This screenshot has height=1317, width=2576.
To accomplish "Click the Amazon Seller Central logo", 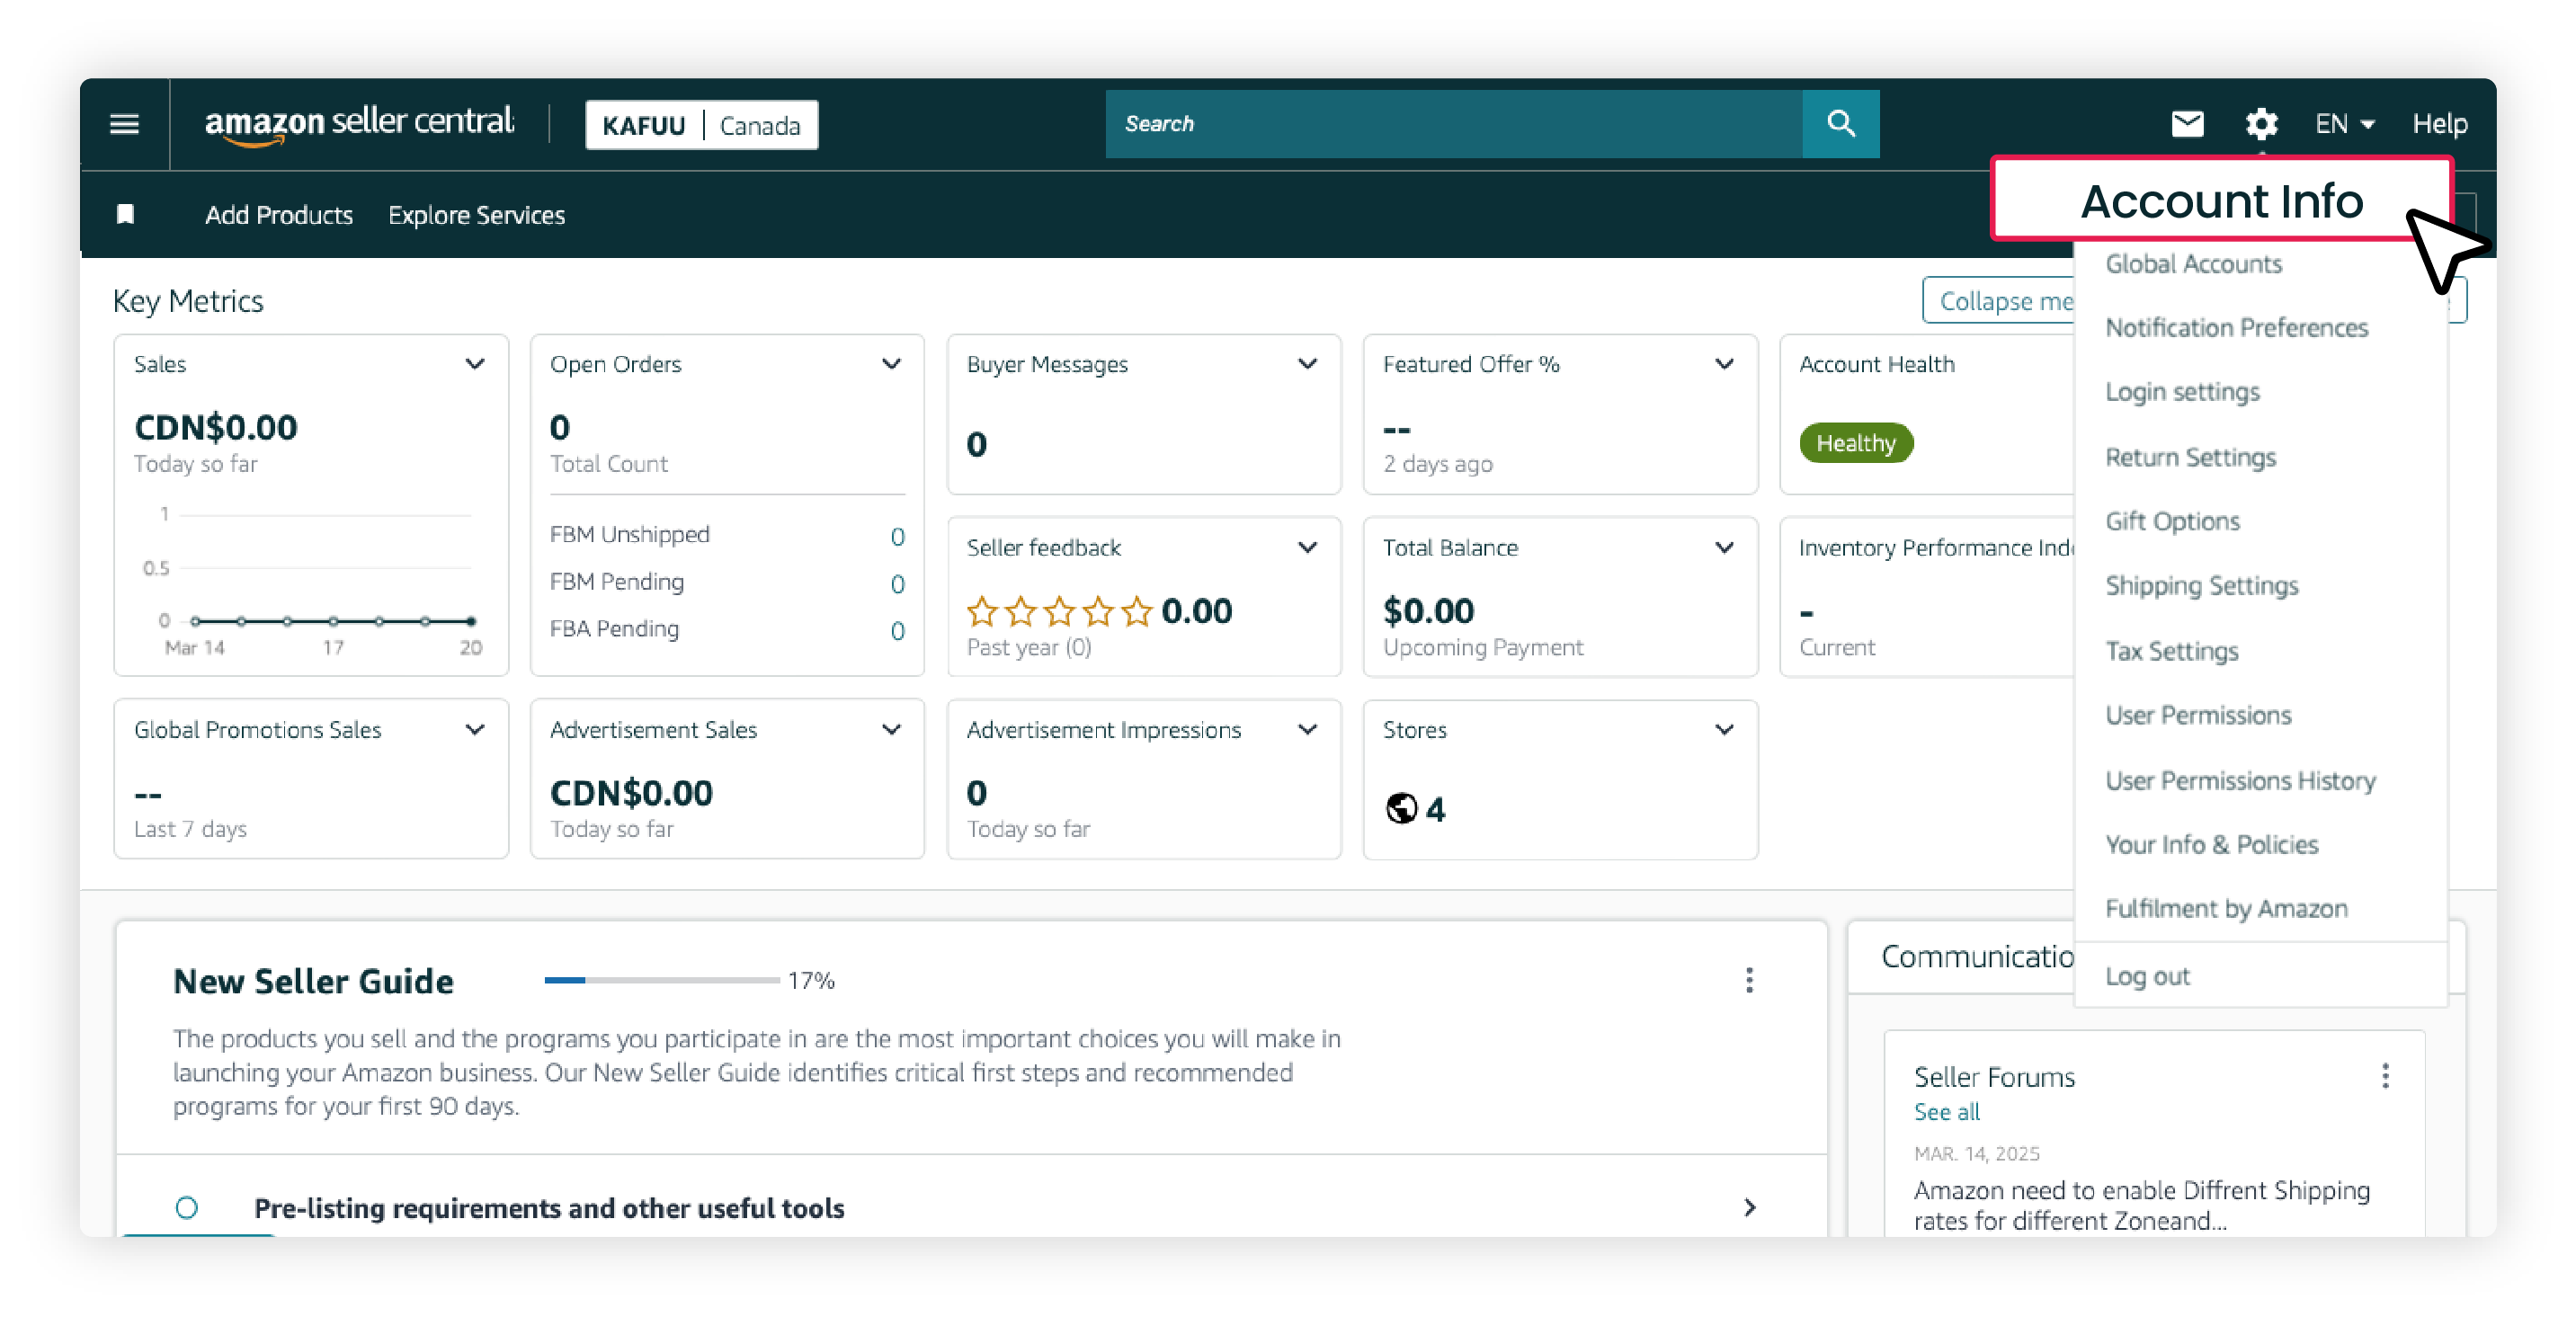I will (359, 125).
